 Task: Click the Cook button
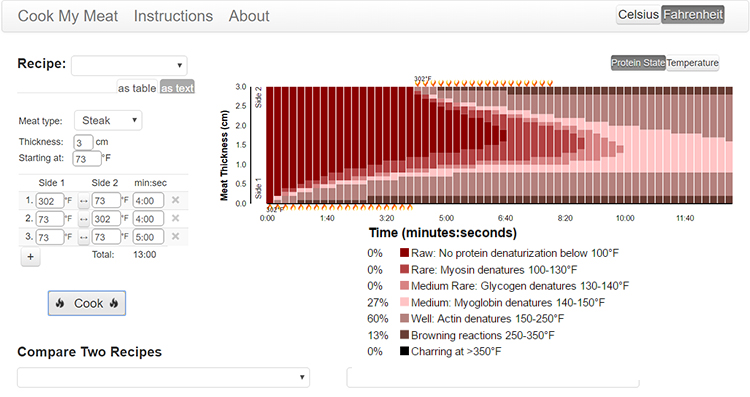pyautogui.click(x=87, y=303)
